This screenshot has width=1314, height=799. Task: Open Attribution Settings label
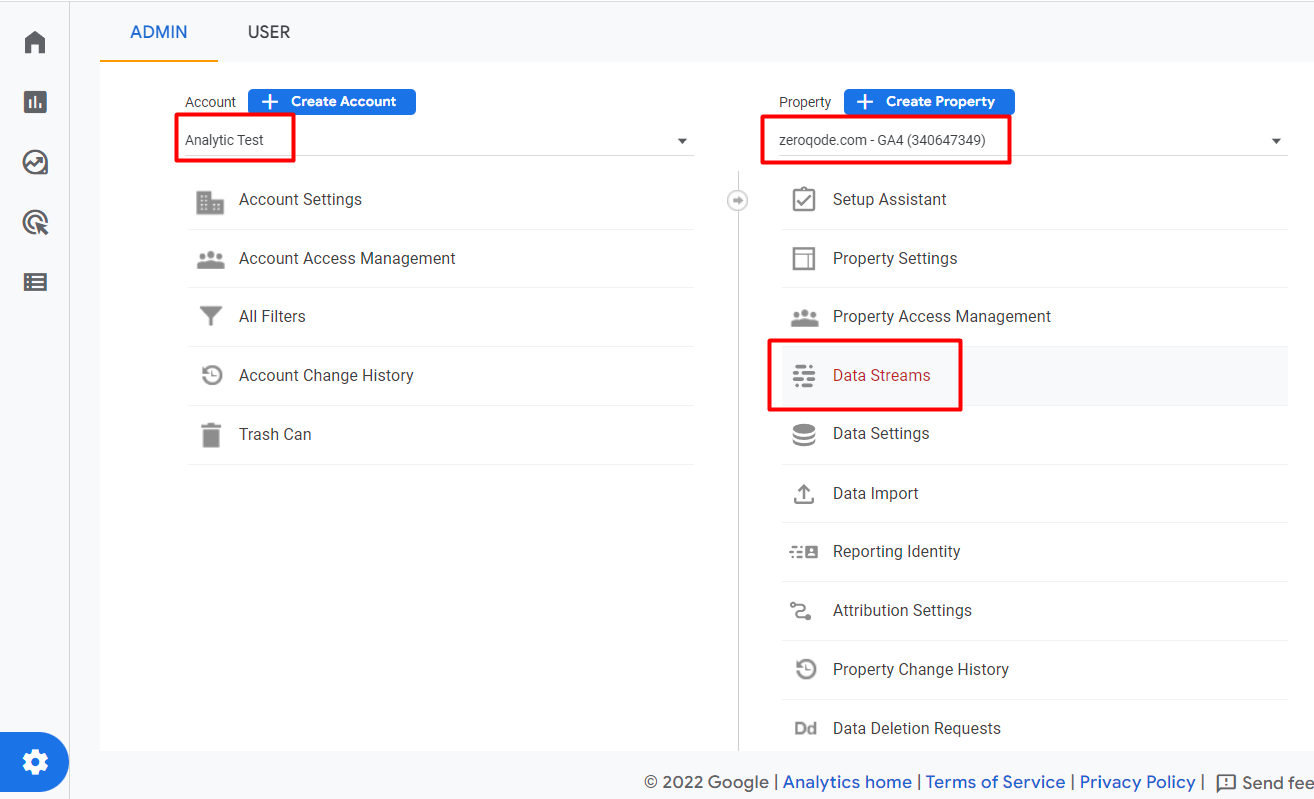tap(902, 611)
